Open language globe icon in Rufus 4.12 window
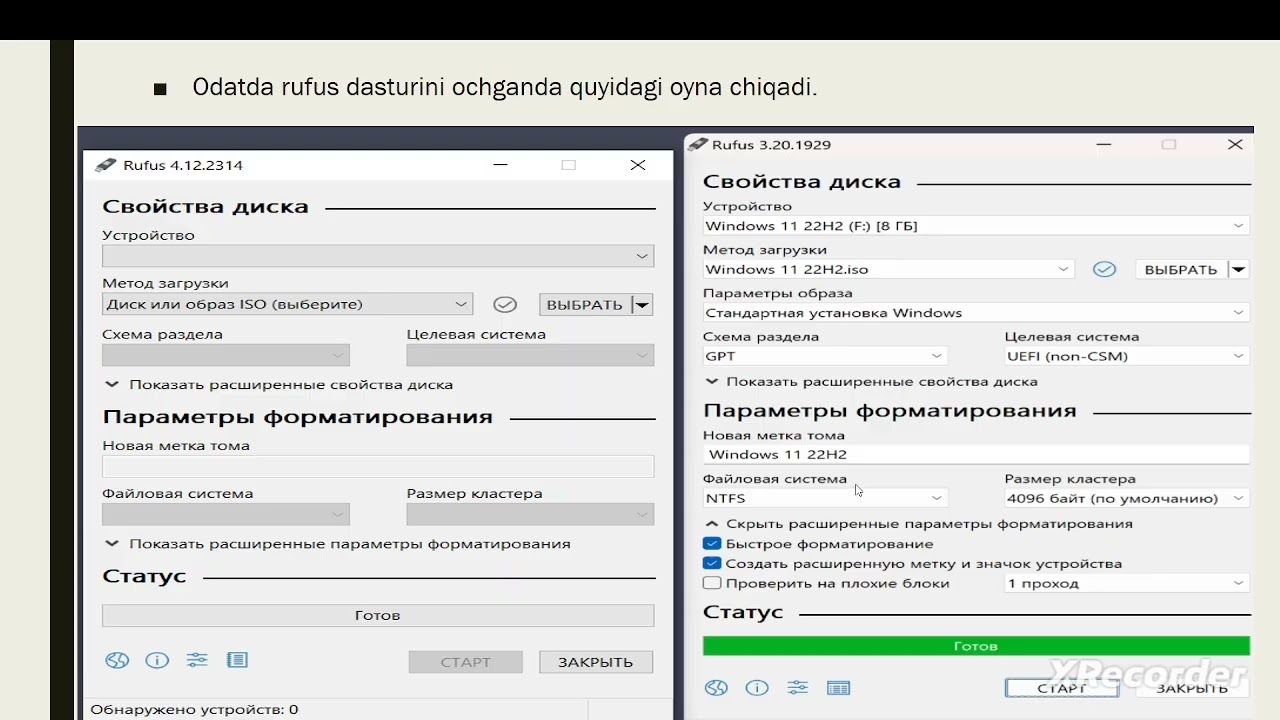The image size is (1280, 720). pos(117,660)
